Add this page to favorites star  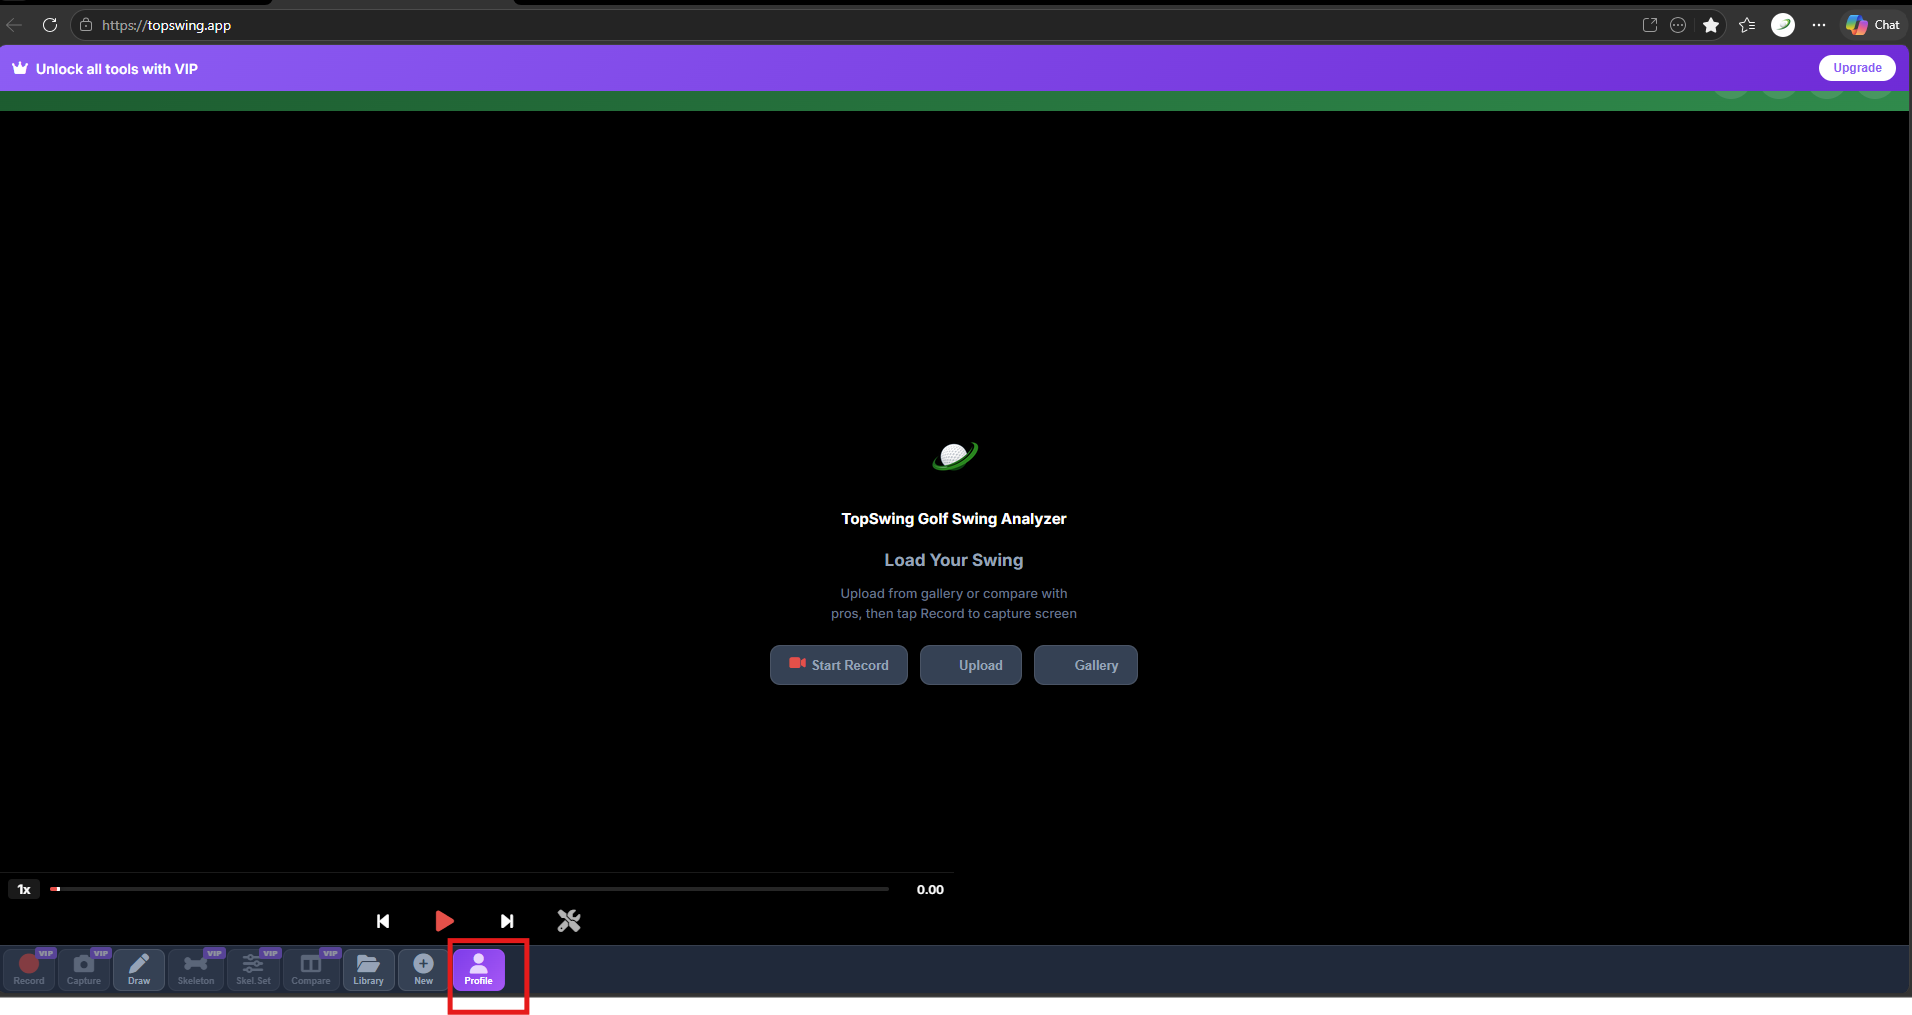tap(1711, 25)
